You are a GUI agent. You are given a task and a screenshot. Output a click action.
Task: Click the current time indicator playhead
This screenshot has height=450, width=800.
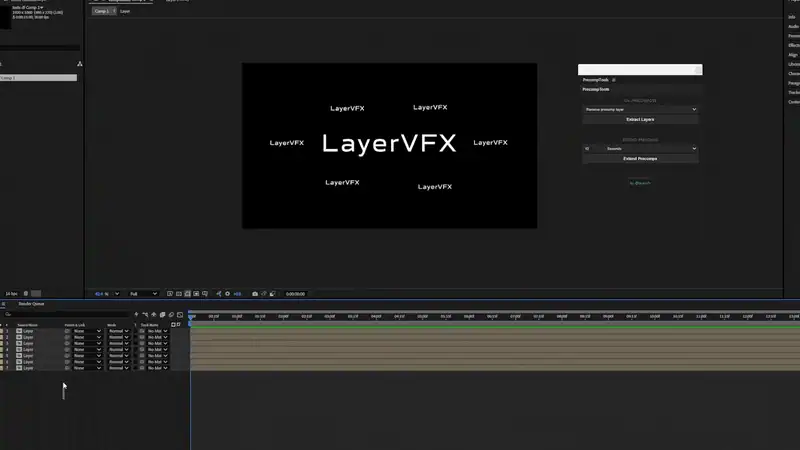[191, 316]
